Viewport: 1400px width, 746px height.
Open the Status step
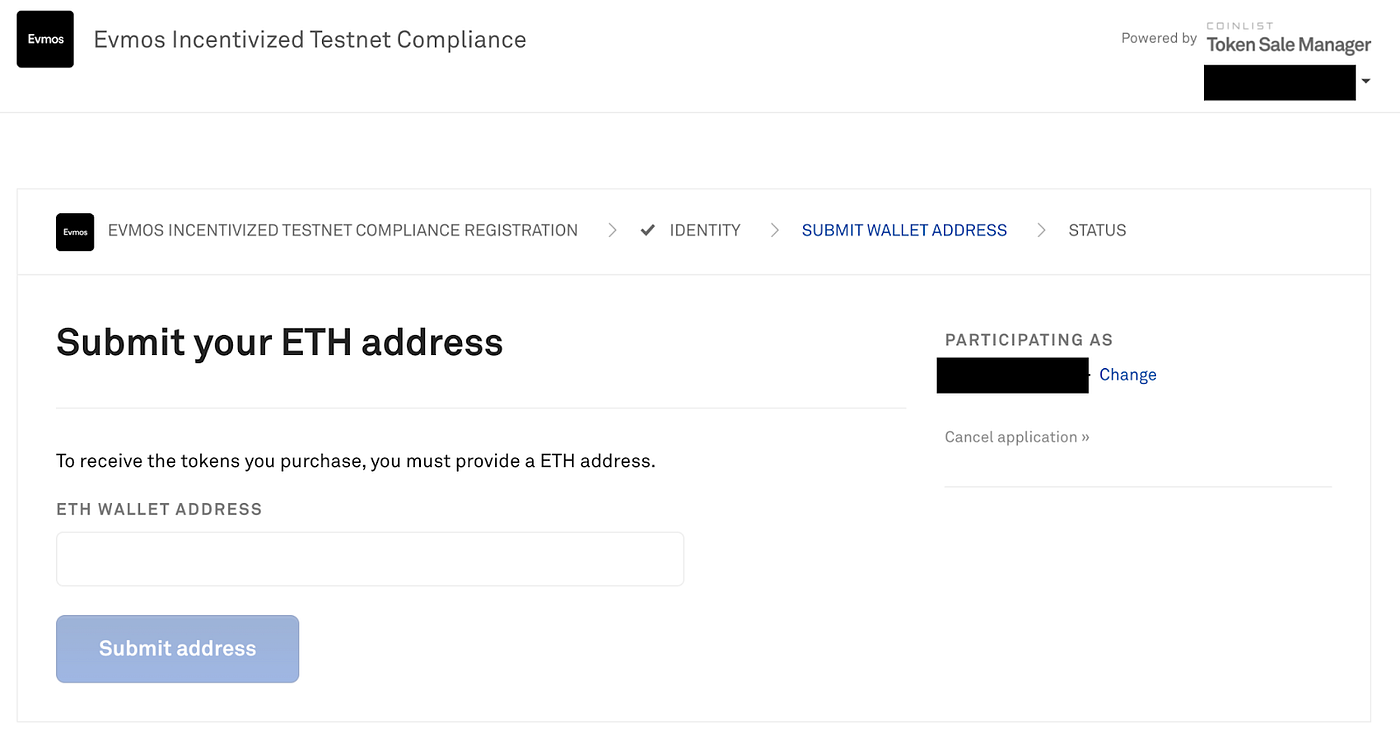(x=1097, y=231)
